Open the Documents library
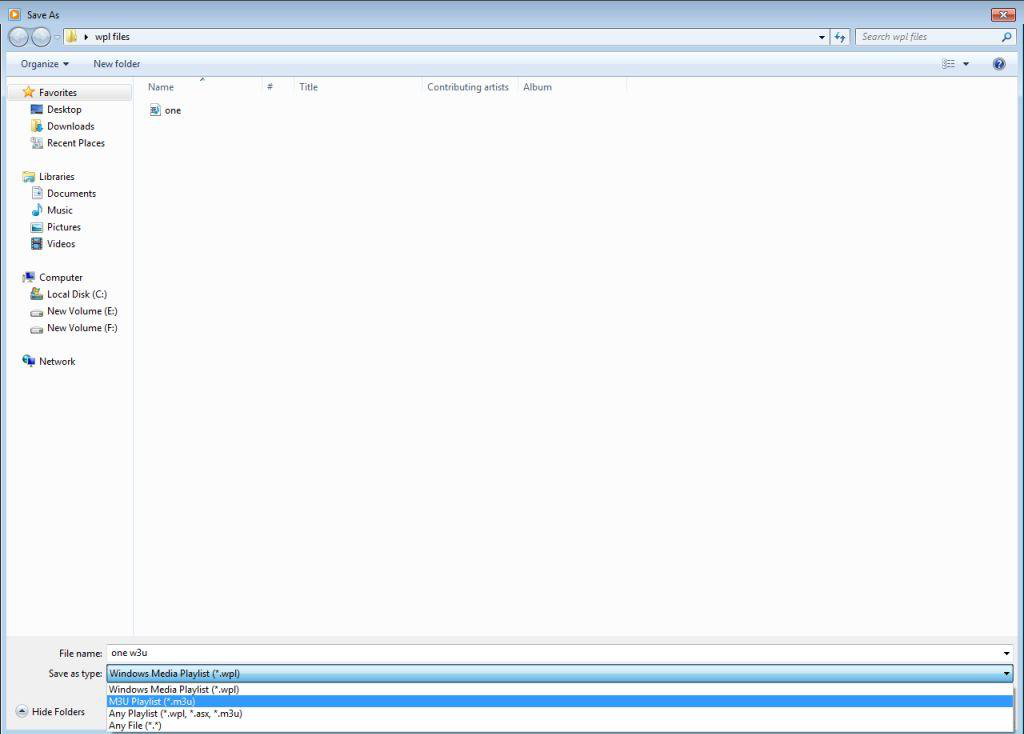 point(71,193)
